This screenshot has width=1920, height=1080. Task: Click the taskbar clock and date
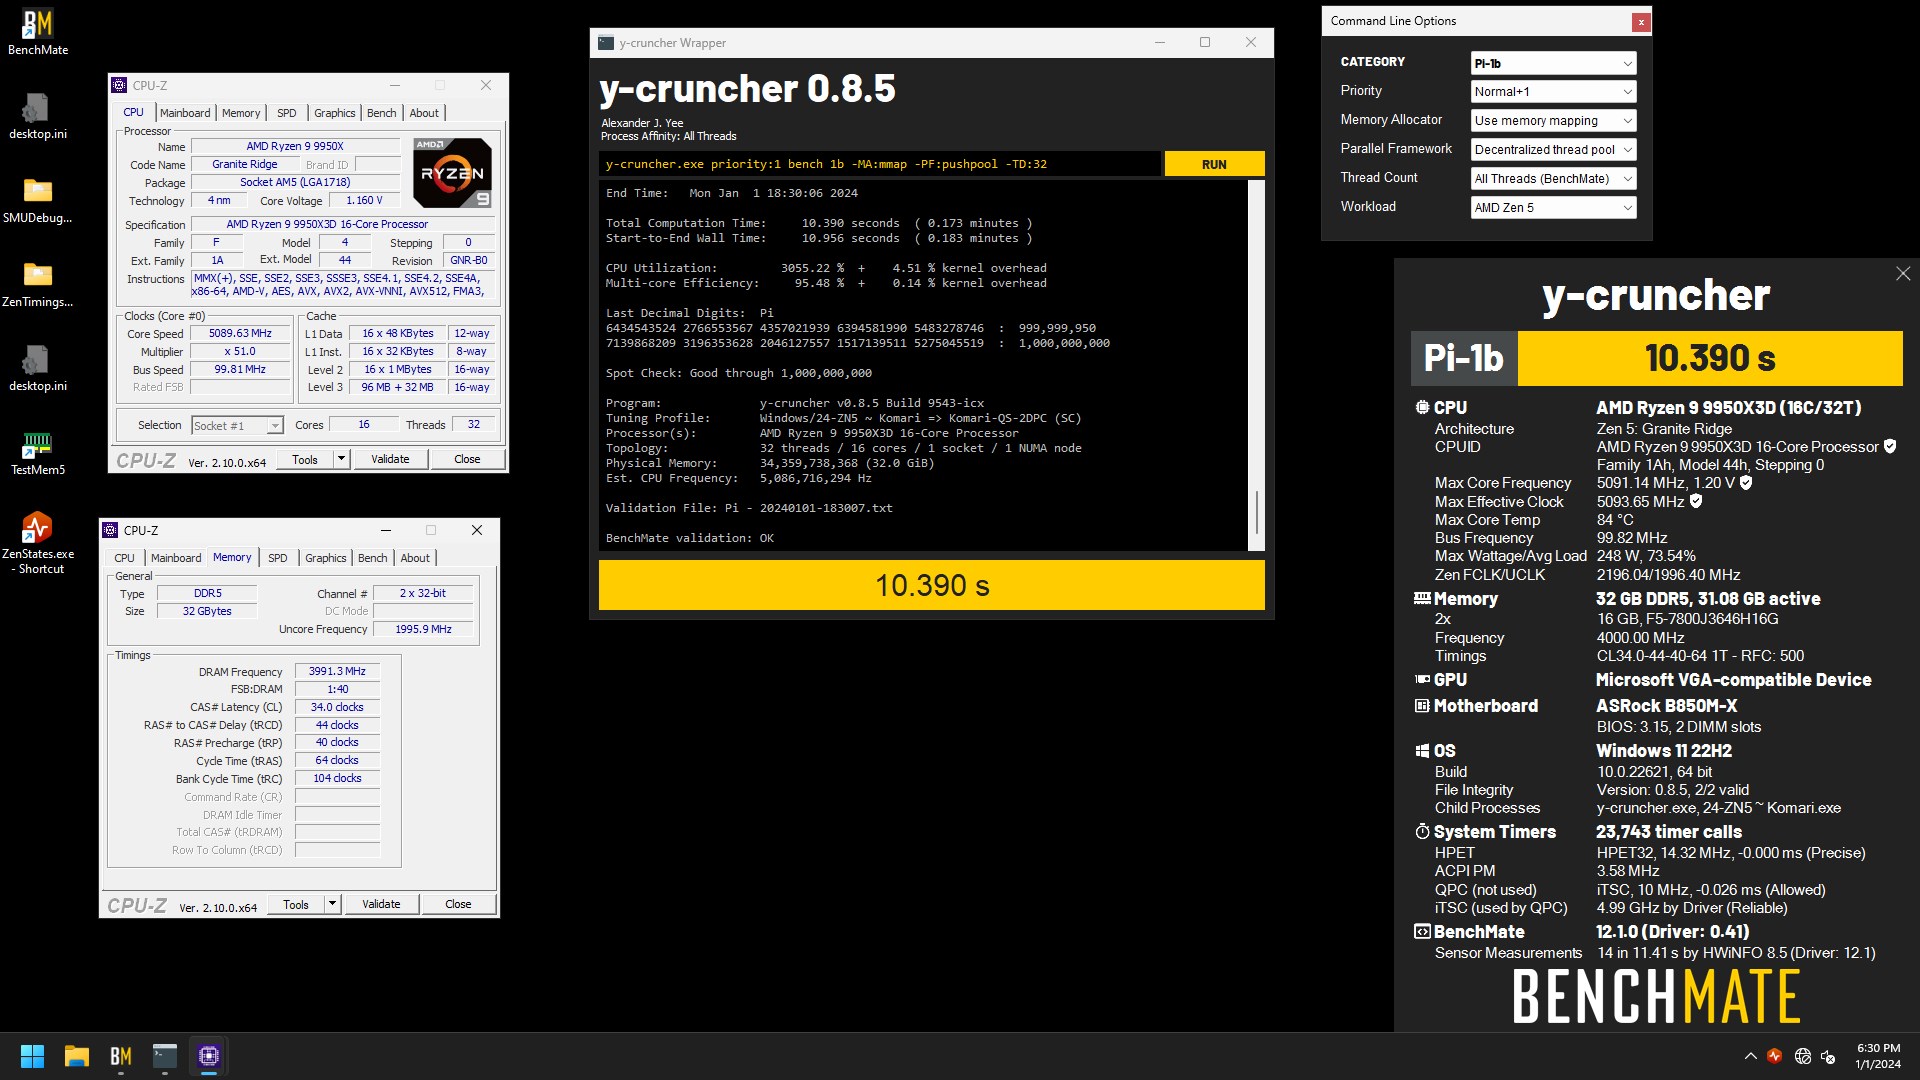pyautogui.click(x=1878, y=1056)
